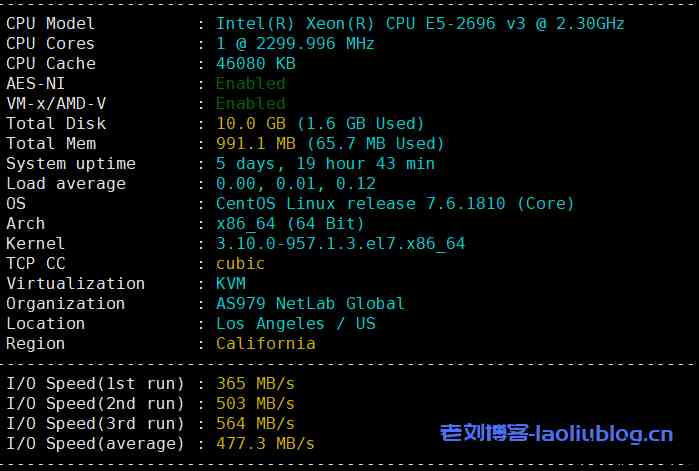Screen dimensions: 699x471
Task: Select the 'CentOS Linux release 7.6.1810 (Core)' value
Action: pyautogui.click(x=395, y=204)
